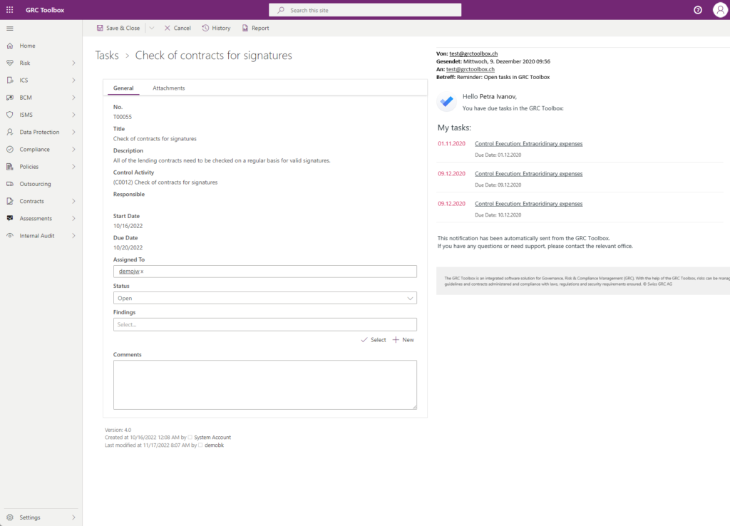Viewport: 730px width, 526px height.
Task: Expand the Data Protection chevron
Action: click(74, 132)
